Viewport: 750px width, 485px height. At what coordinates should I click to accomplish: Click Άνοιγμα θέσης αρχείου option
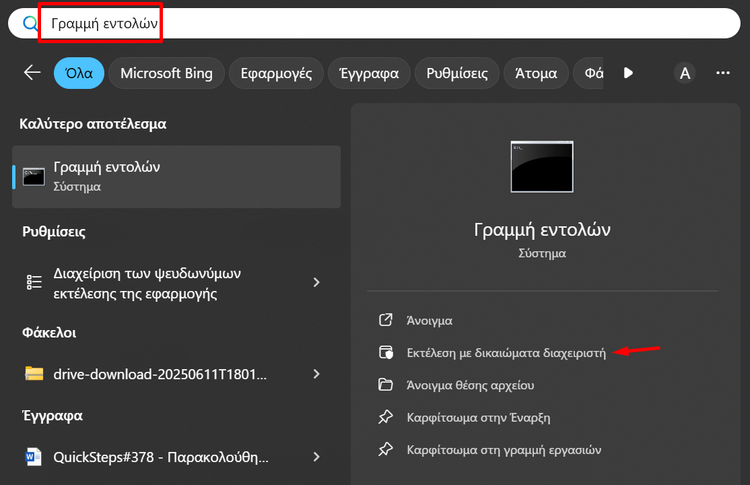470,385
